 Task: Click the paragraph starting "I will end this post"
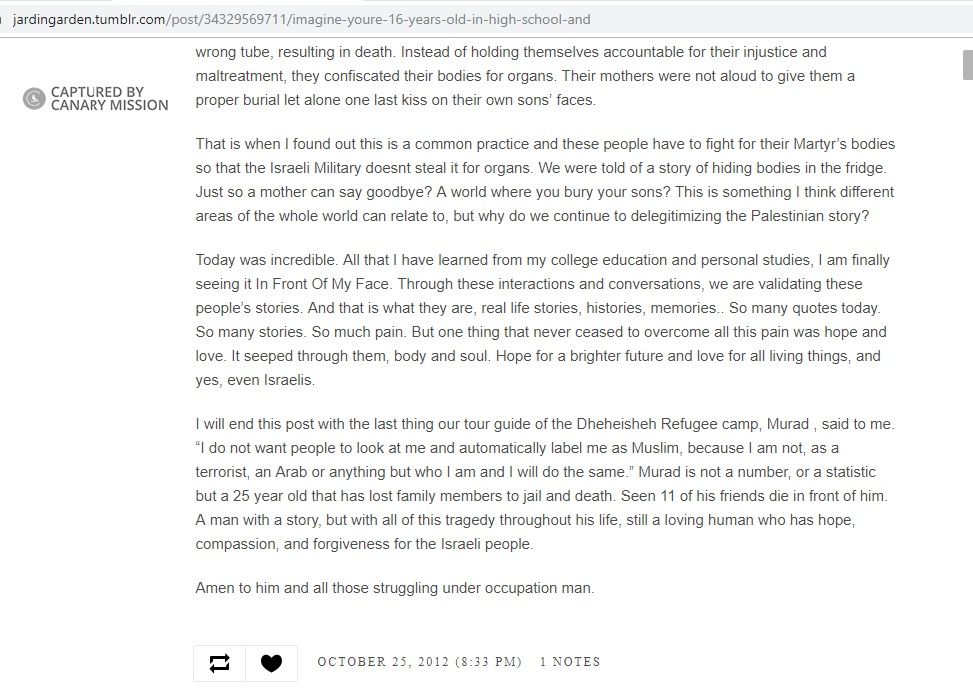tap(545, 484)
